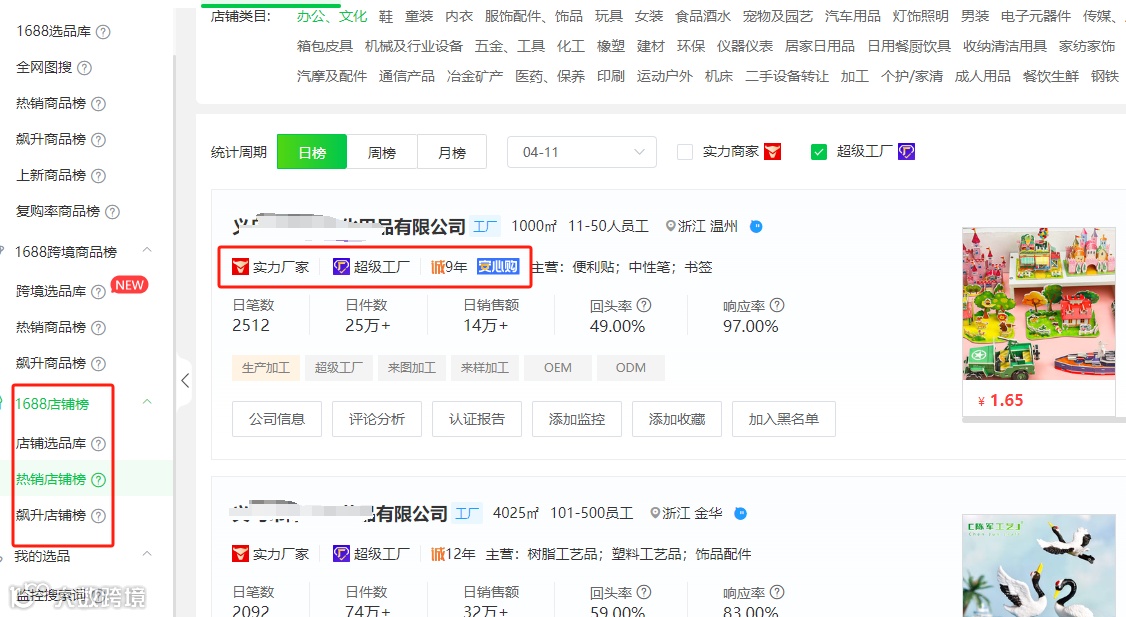Click location pin icon before 浙江 温州
The image size is (1126, 617).
pyautogui.click(x=671, y=226)
